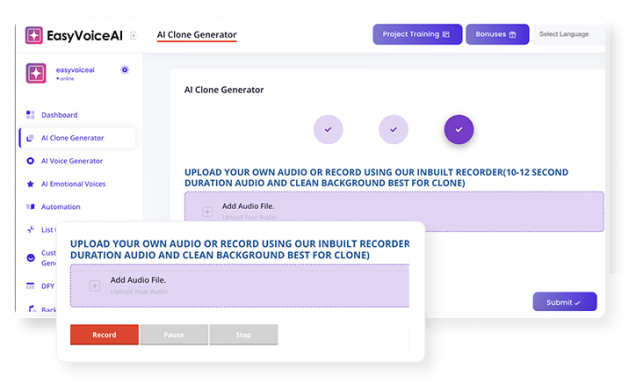639x385 pixels.
Task: Click the Submit button
Action: tap(565, 302)
